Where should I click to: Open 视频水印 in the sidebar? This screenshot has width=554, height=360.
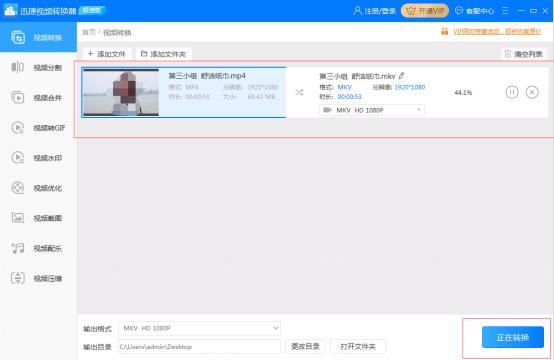click(x=38, y=158)
